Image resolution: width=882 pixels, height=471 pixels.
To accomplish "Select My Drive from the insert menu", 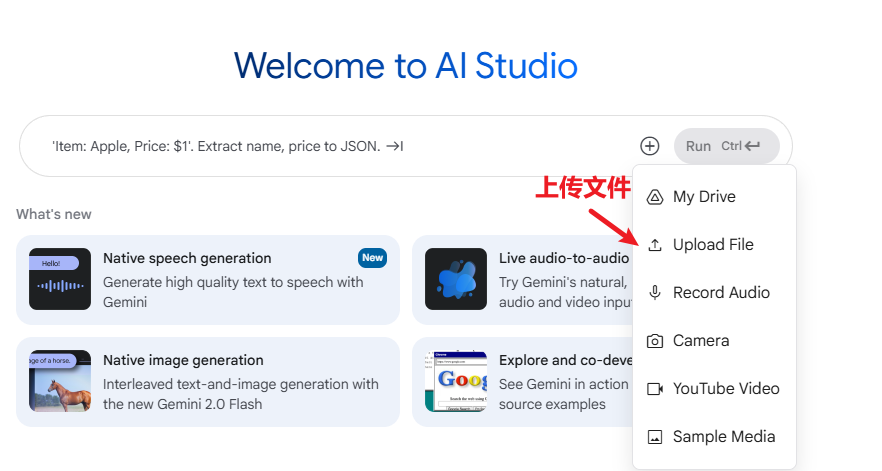I will click(704, 197).
